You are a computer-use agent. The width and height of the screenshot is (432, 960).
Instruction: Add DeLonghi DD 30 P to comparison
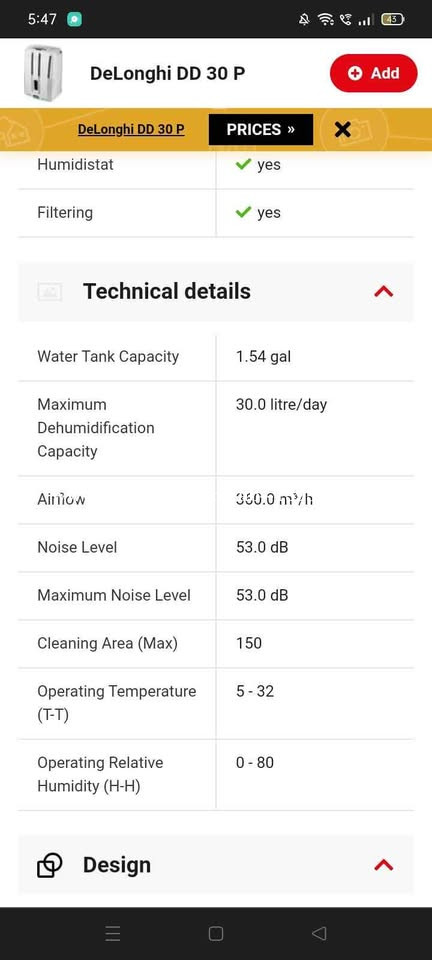pyautogui.click(x=373, y=73)
